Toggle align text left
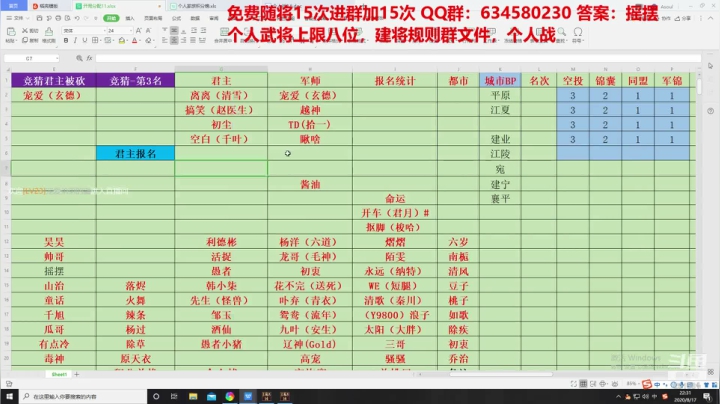This screenshot has height=404, width=720. [x=164, y=40]
